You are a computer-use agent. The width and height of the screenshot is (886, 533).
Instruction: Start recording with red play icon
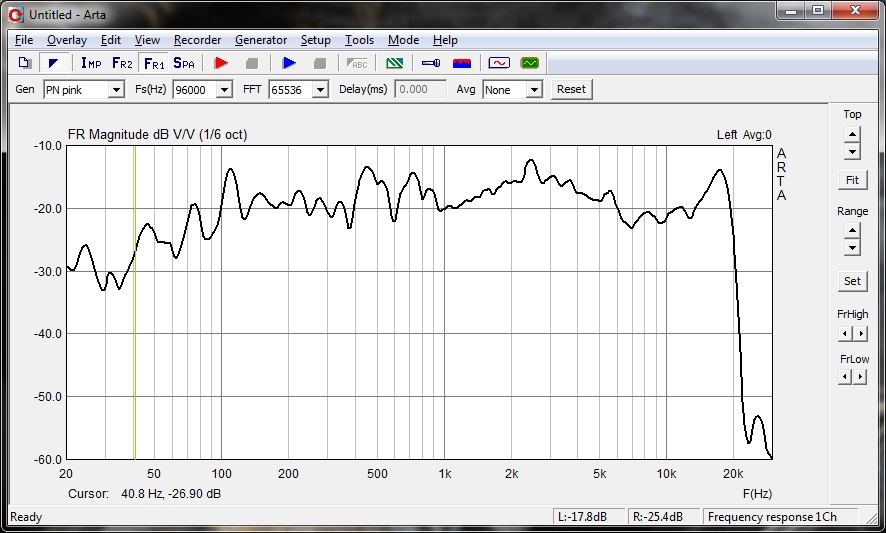(221, 63)
